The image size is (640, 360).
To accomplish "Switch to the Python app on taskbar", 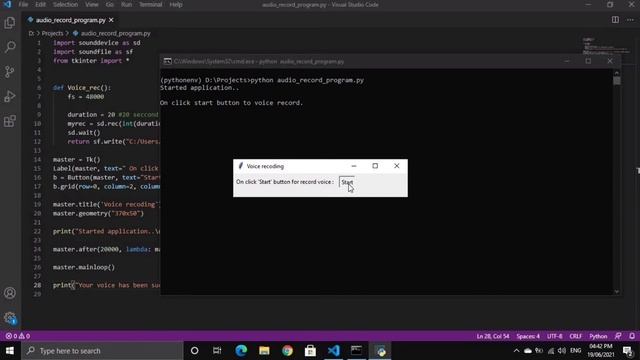I will click(380, 351).
